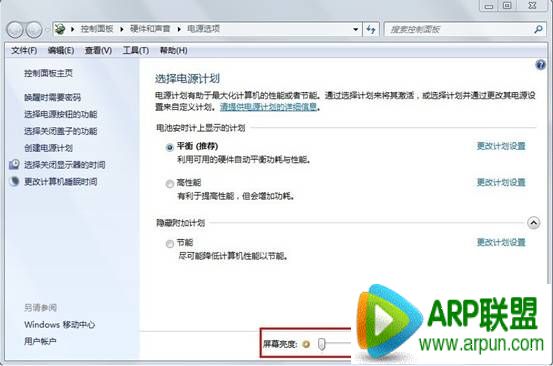Open 选择关闭盖子的功能 link
This screenshot has height=366, width=553.
[x=61, y=131]
